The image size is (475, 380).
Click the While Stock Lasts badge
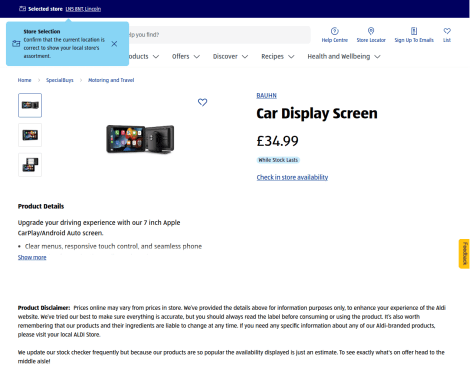tap(278, 160)
